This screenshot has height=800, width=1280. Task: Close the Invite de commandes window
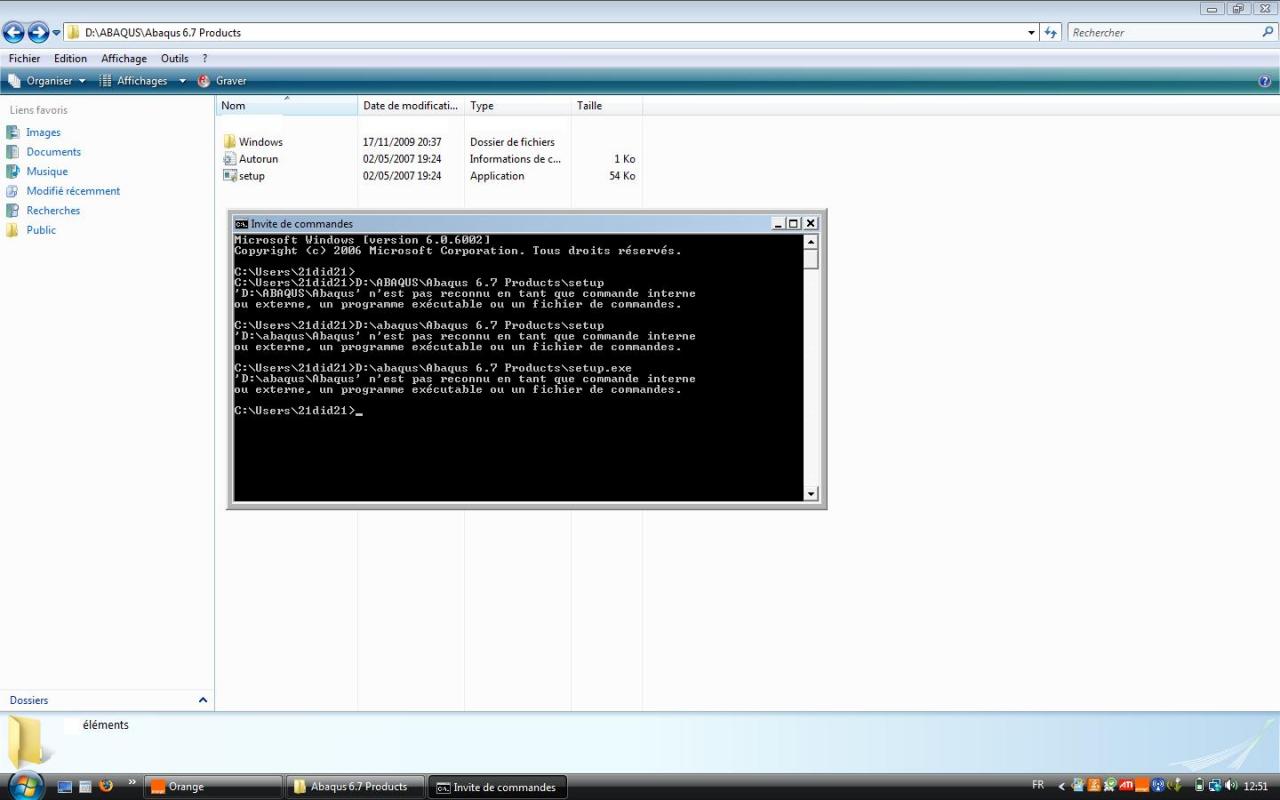(811, 224)
